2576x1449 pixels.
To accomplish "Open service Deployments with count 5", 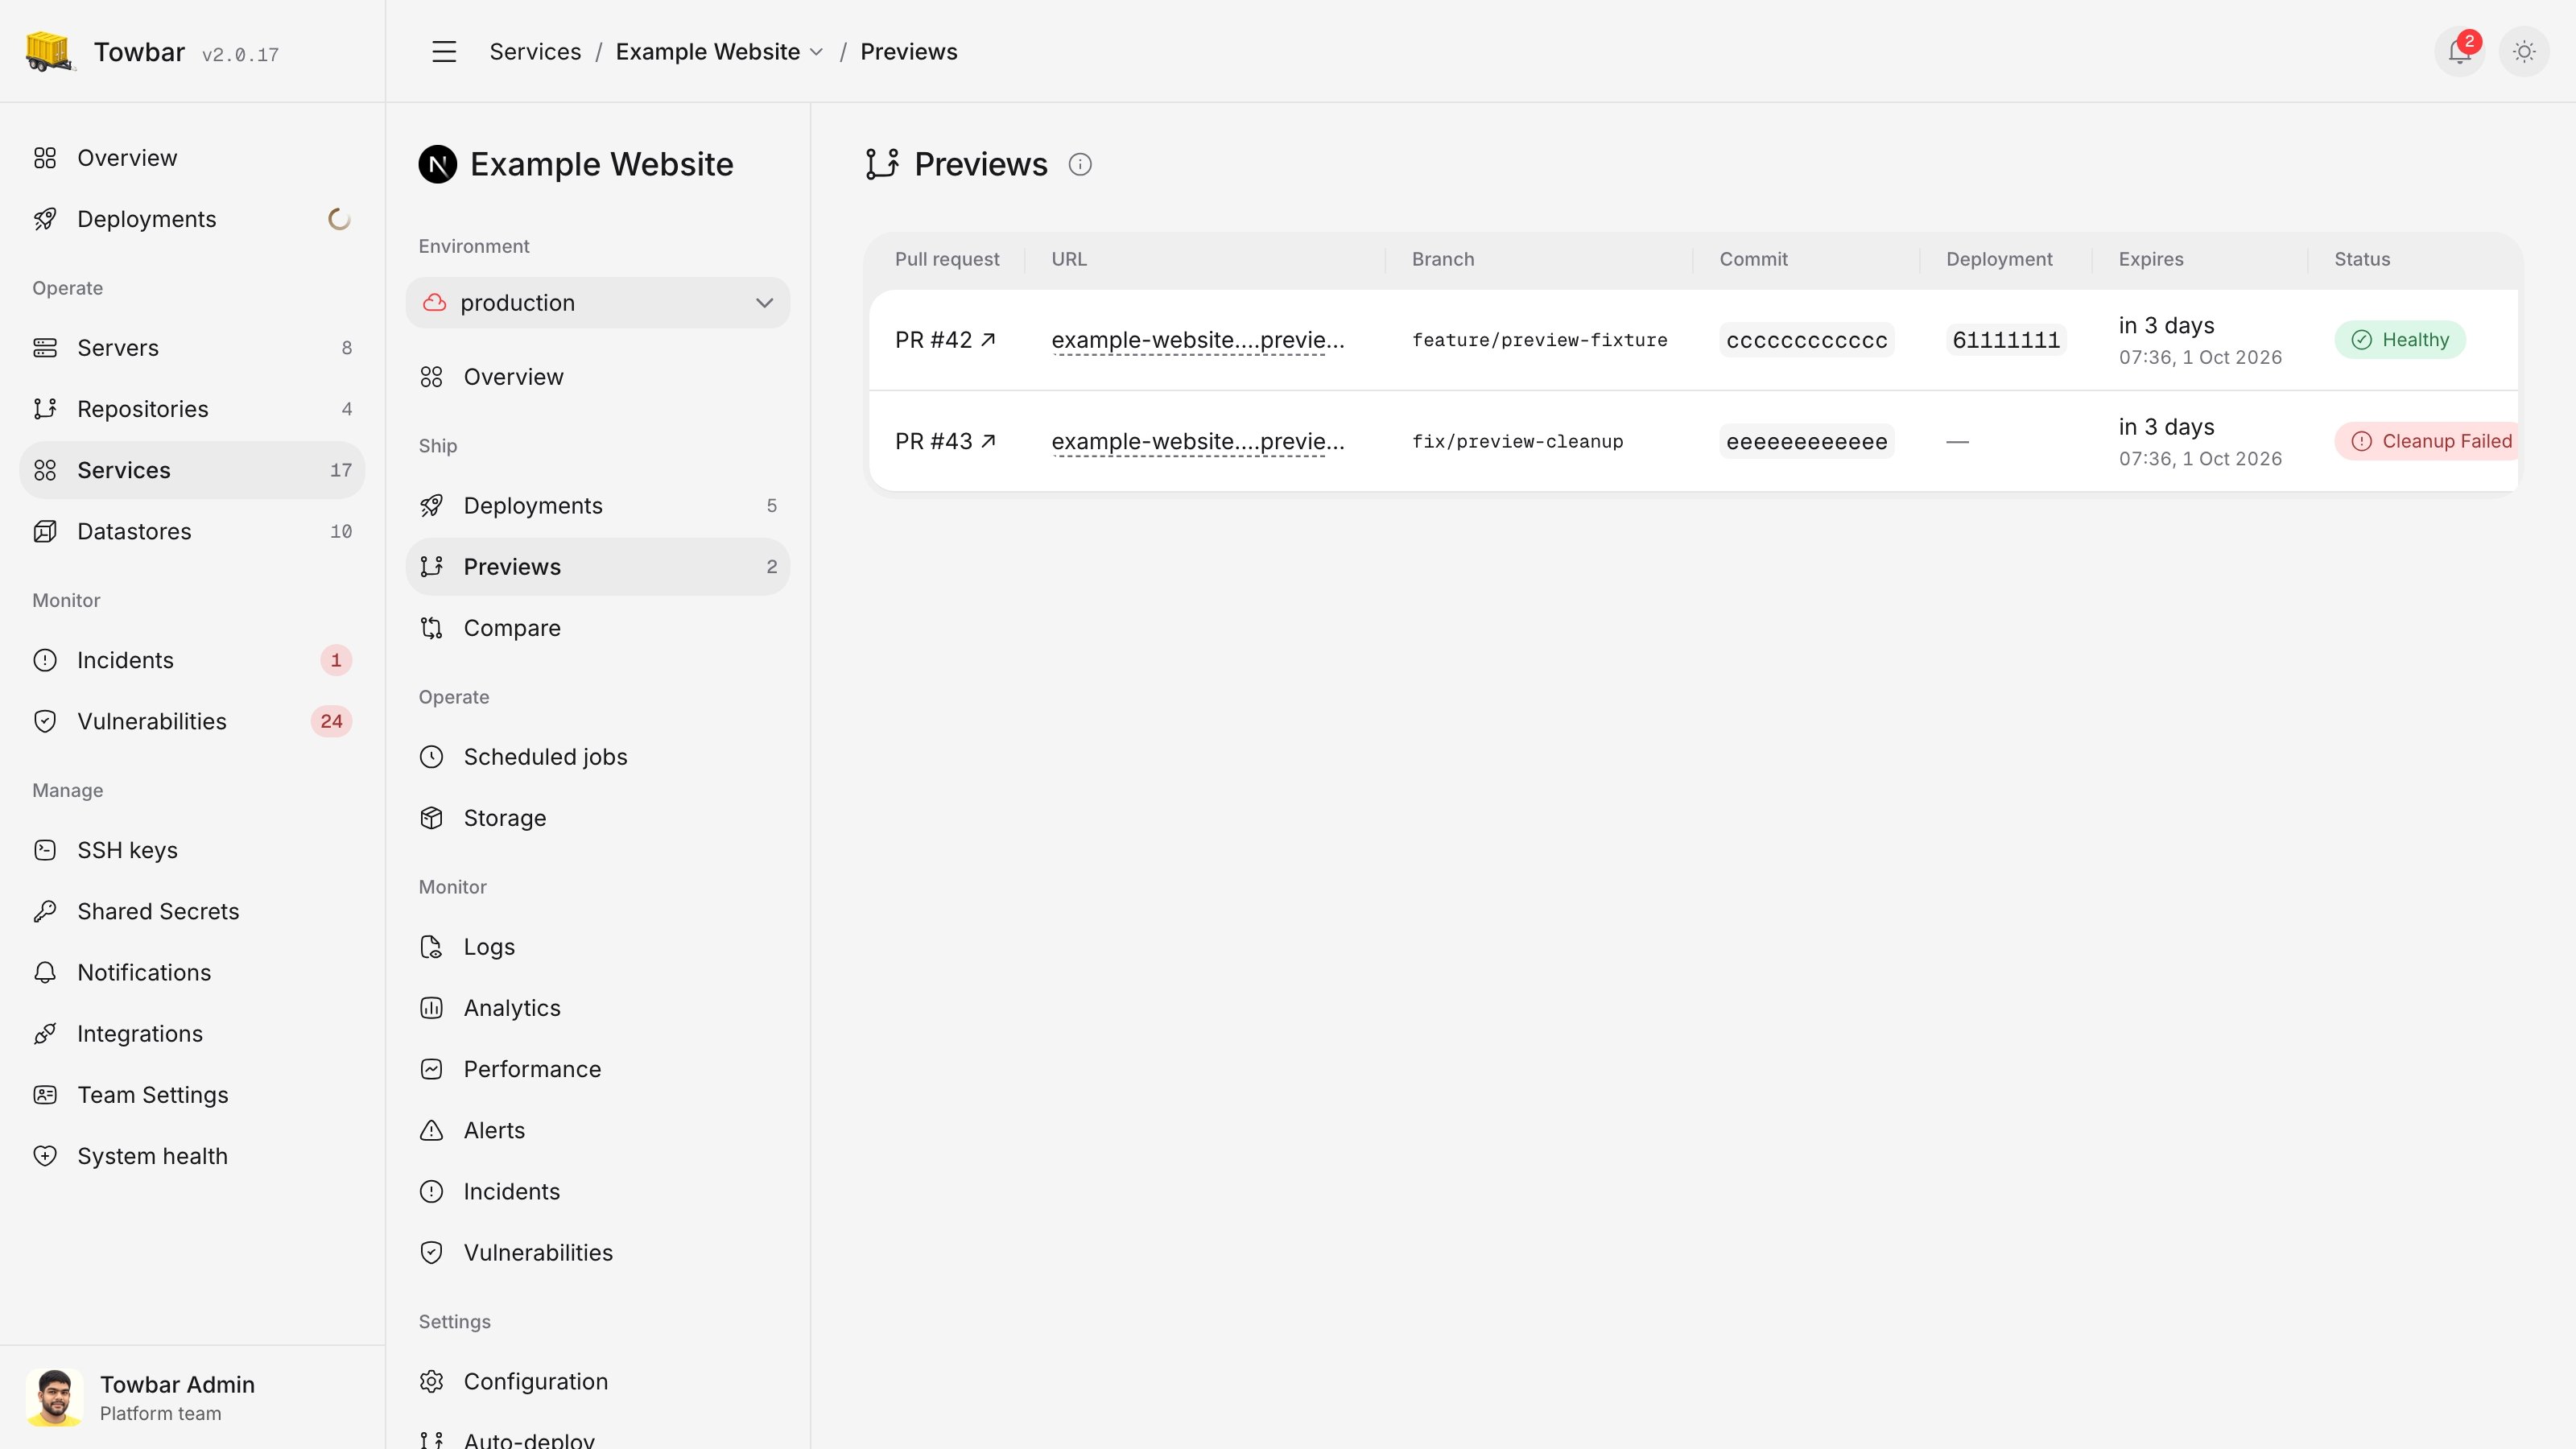I will point(598,505).
